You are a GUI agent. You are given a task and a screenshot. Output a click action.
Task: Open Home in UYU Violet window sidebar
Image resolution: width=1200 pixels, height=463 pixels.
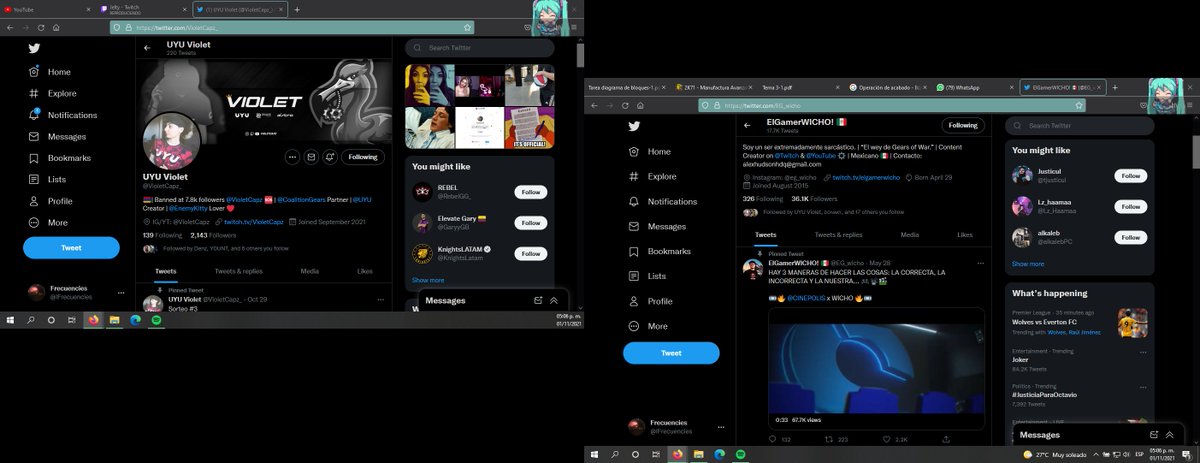click(50, 72)
